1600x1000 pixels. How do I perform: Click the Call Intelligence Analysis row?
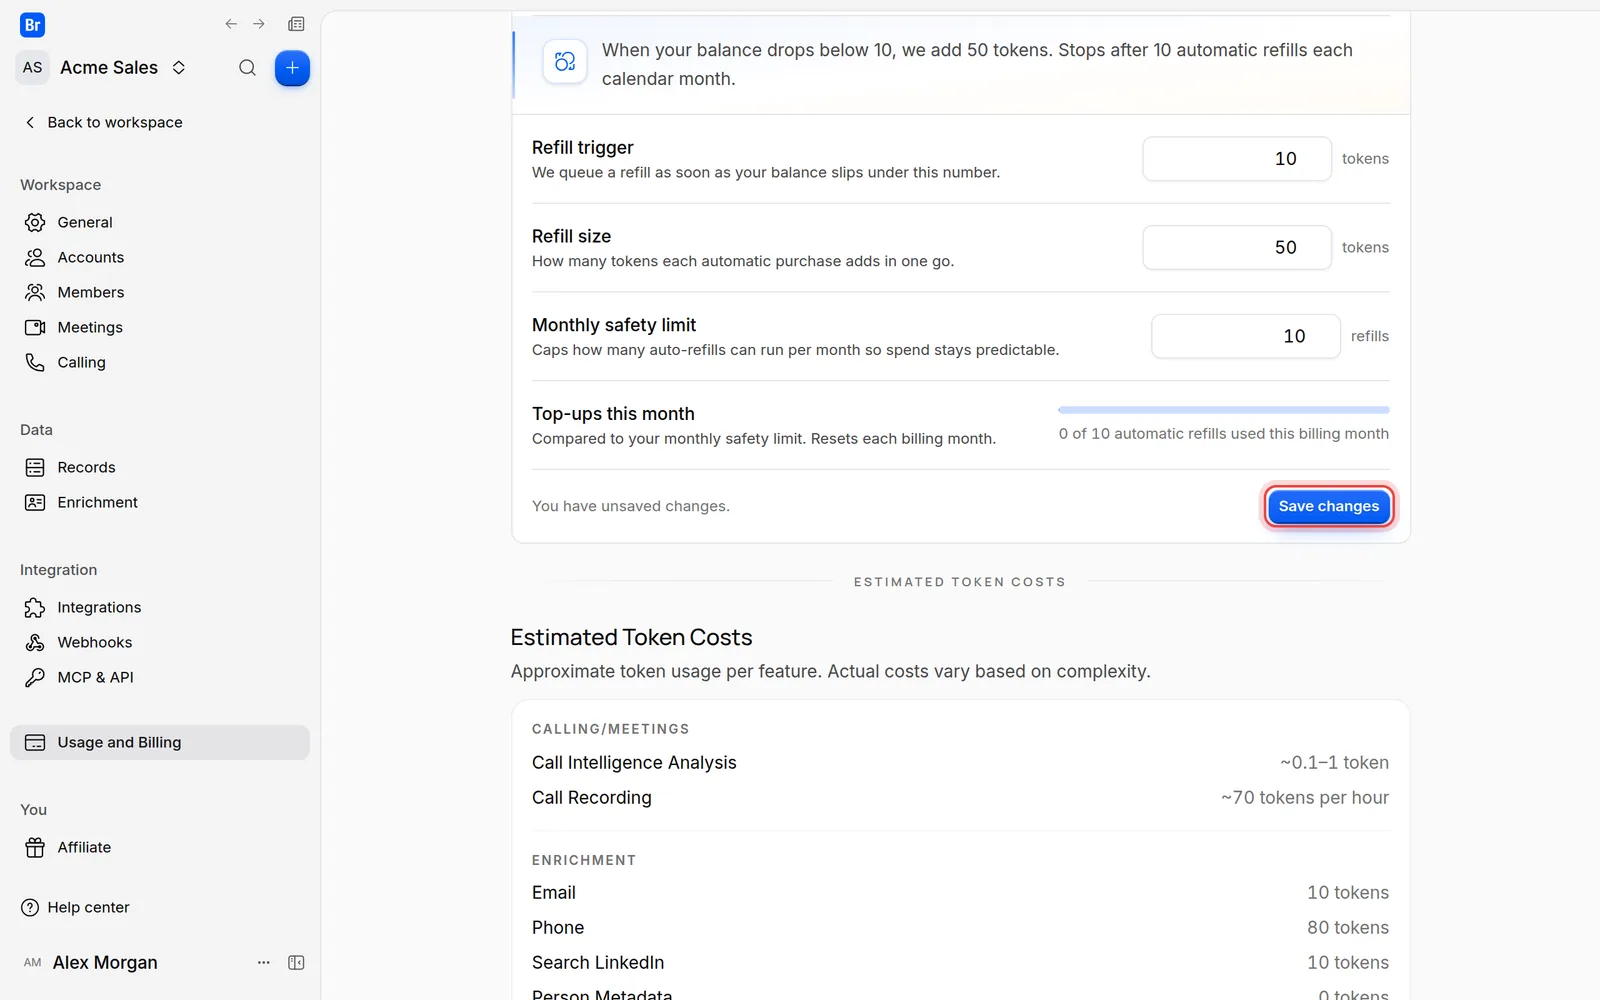[960, 762]
